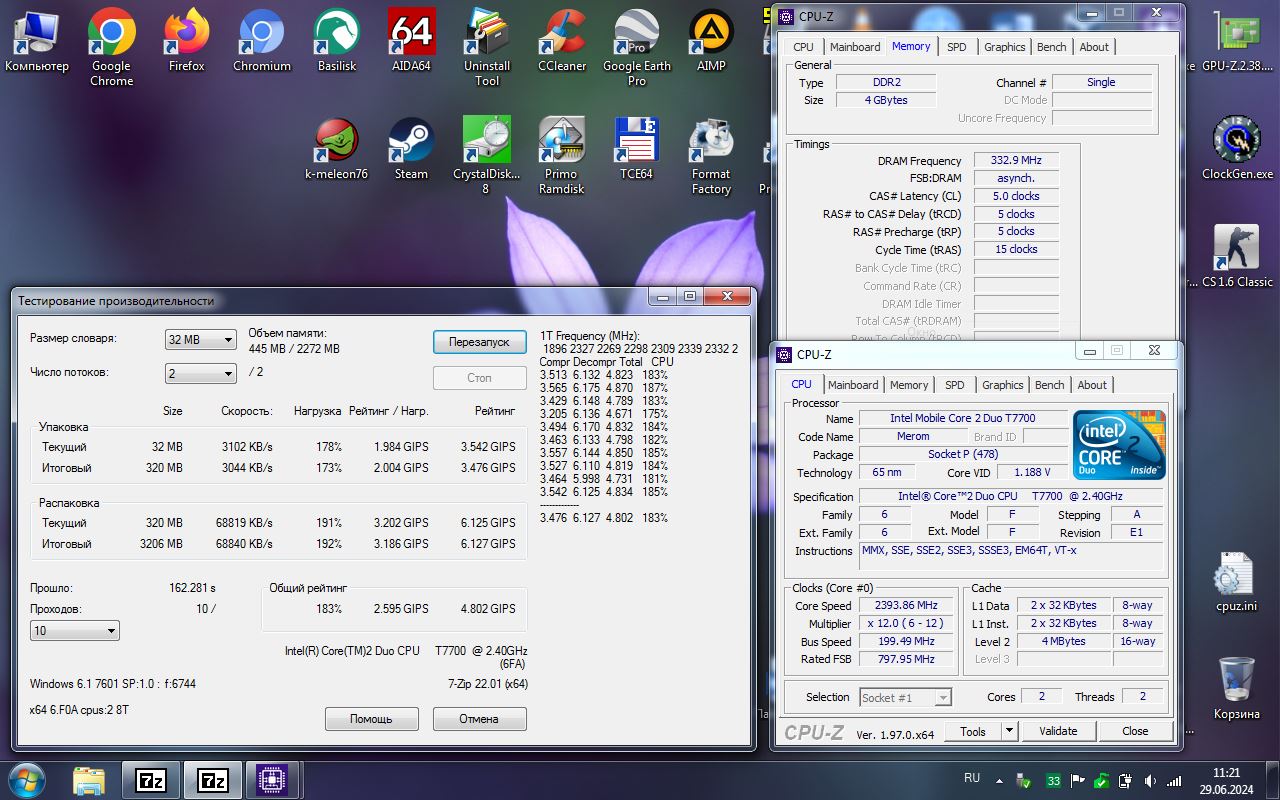
Task: Open the Проходов 10 dropdown
Action: (x=75, y=631)
